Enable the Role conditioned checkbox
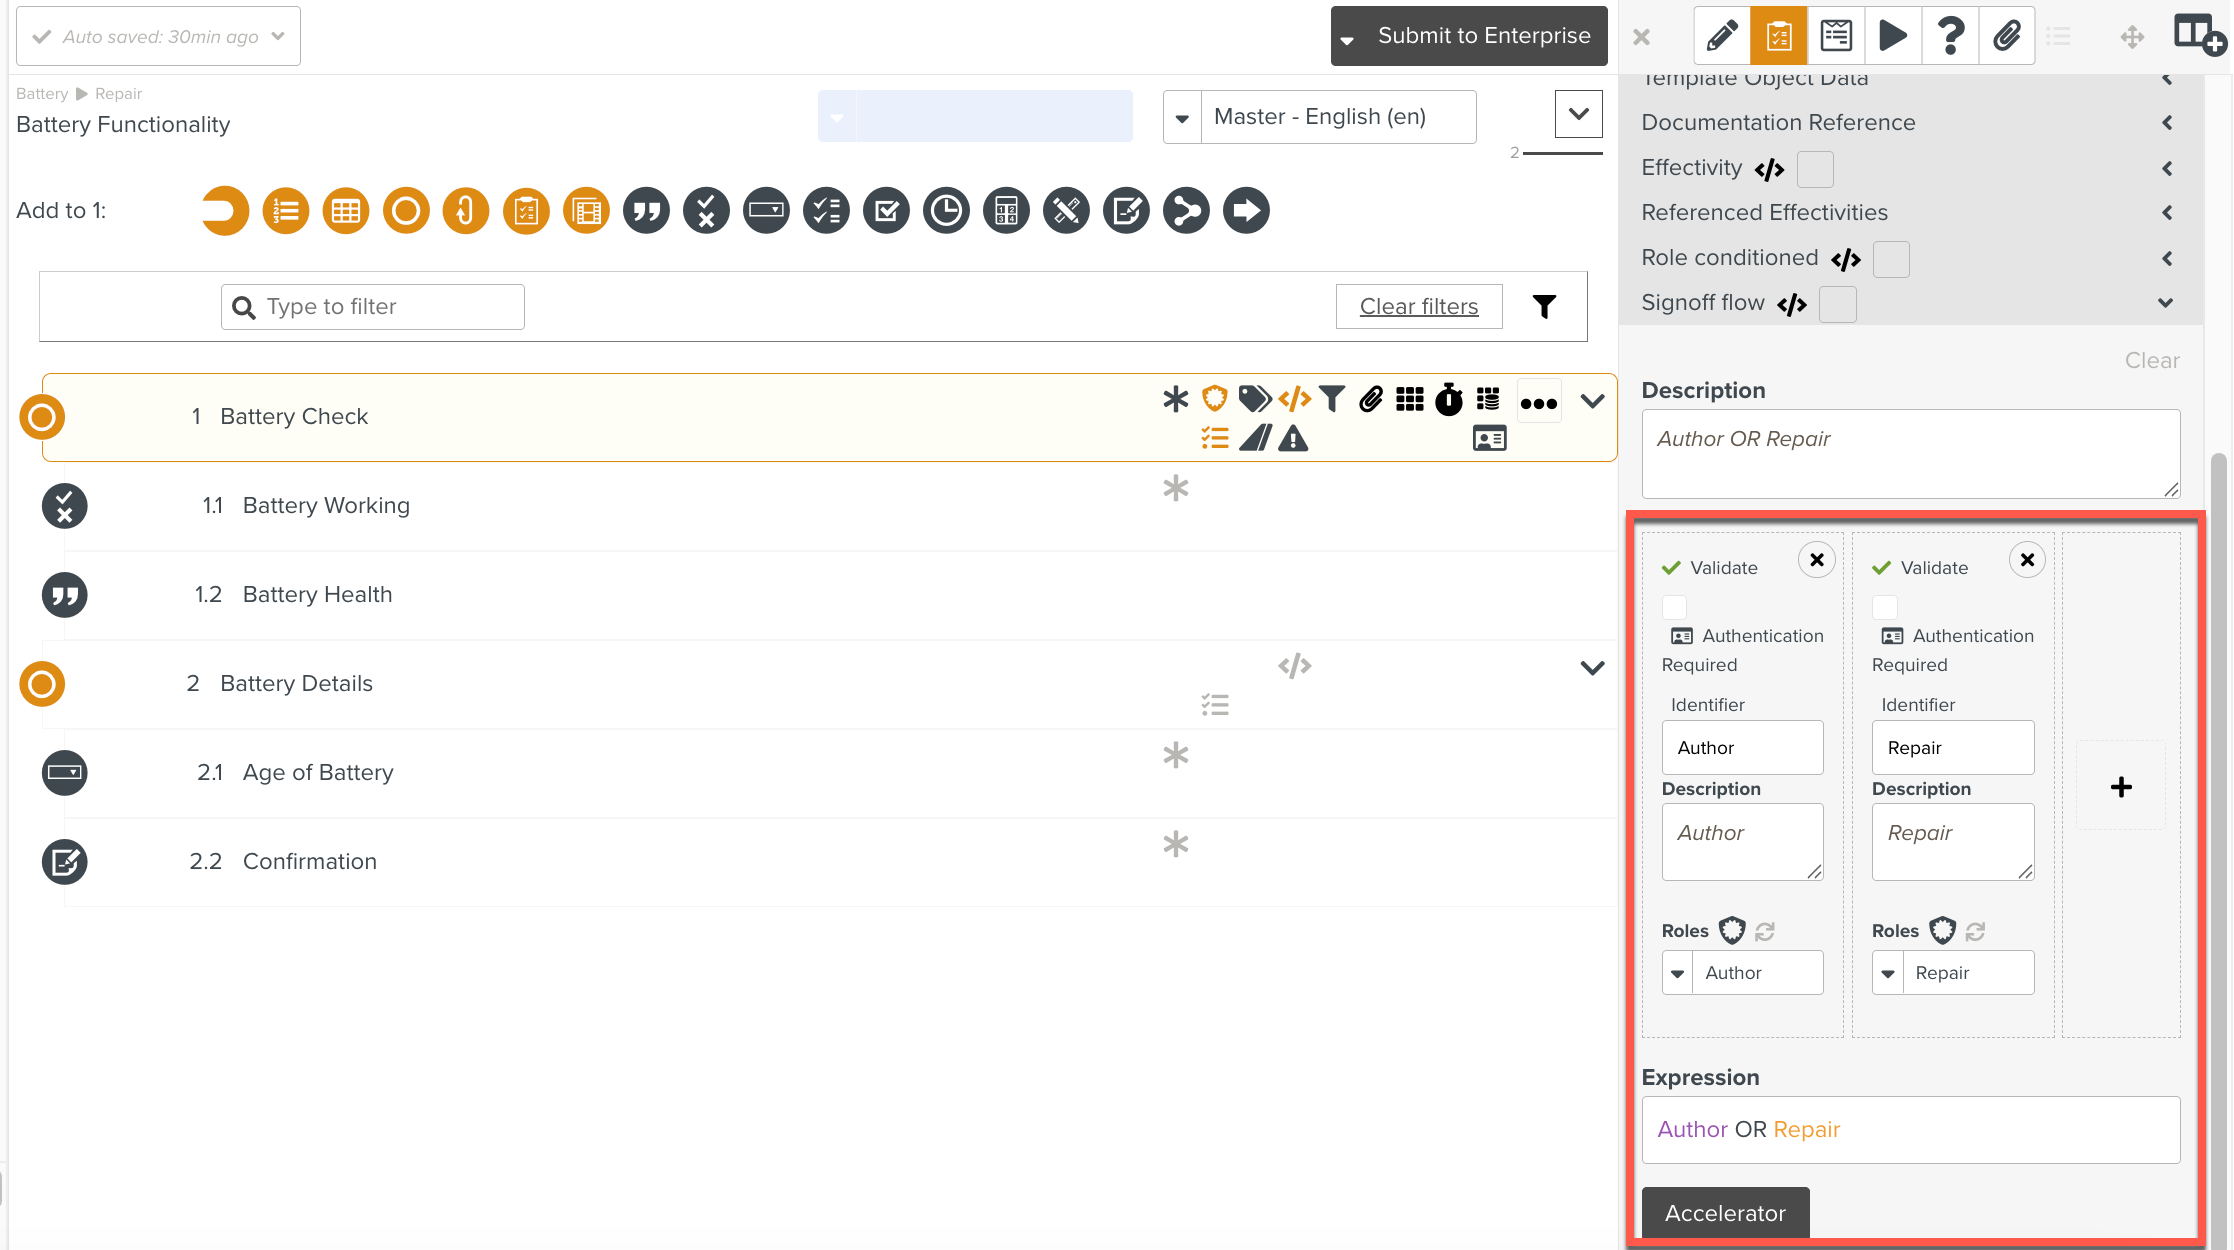Screen dimensions: 2234x1250 (x=1891, y=259)
